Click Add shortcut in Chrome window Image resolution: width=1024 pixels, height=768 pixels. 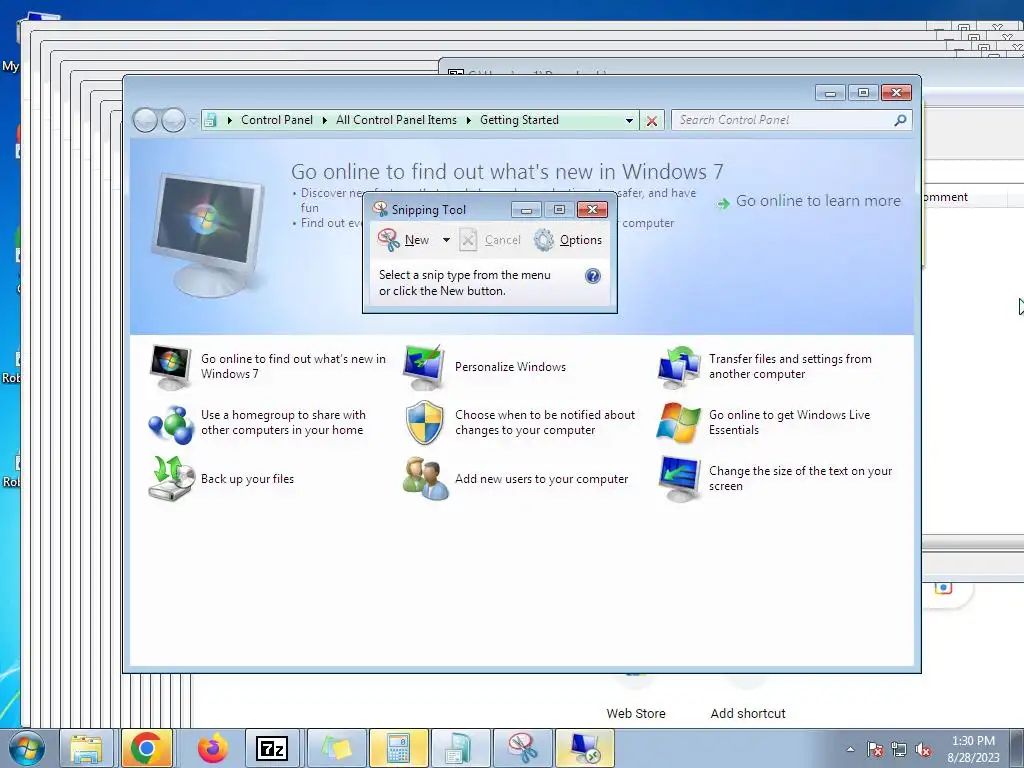(748, 713)
